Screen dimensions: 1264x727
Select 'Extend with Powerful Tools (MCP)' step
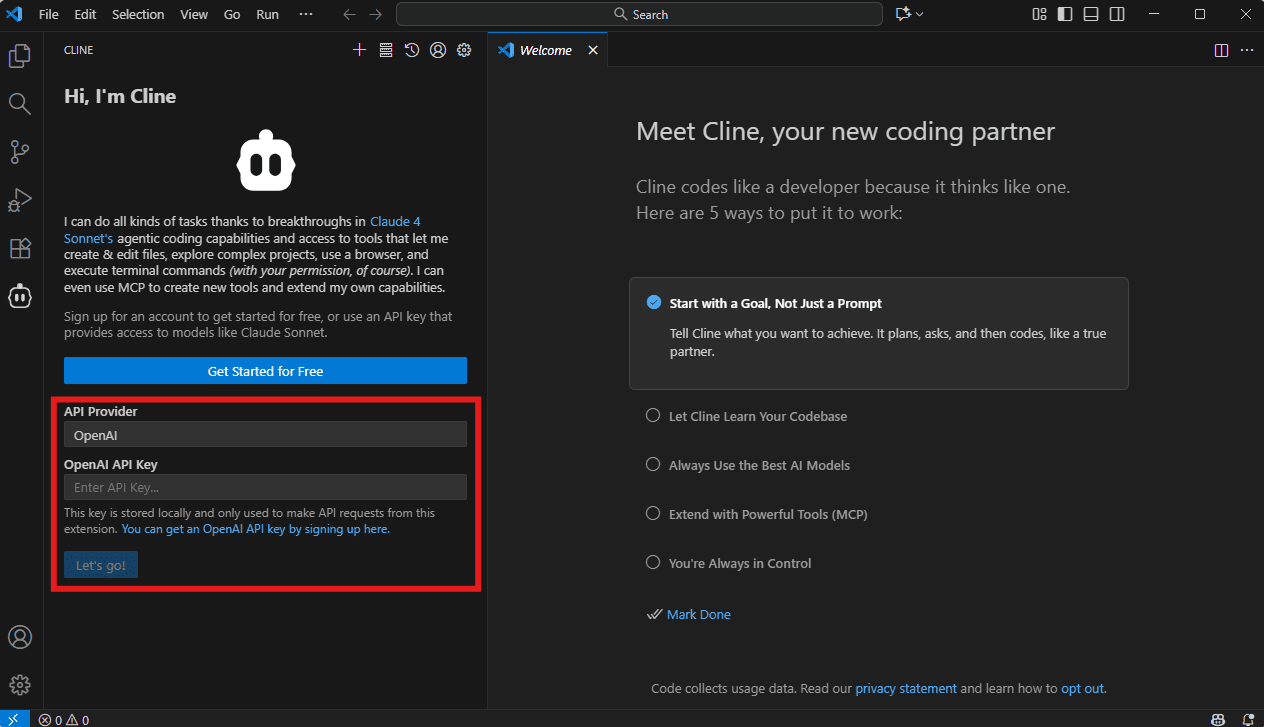click(x=767, y=514)
